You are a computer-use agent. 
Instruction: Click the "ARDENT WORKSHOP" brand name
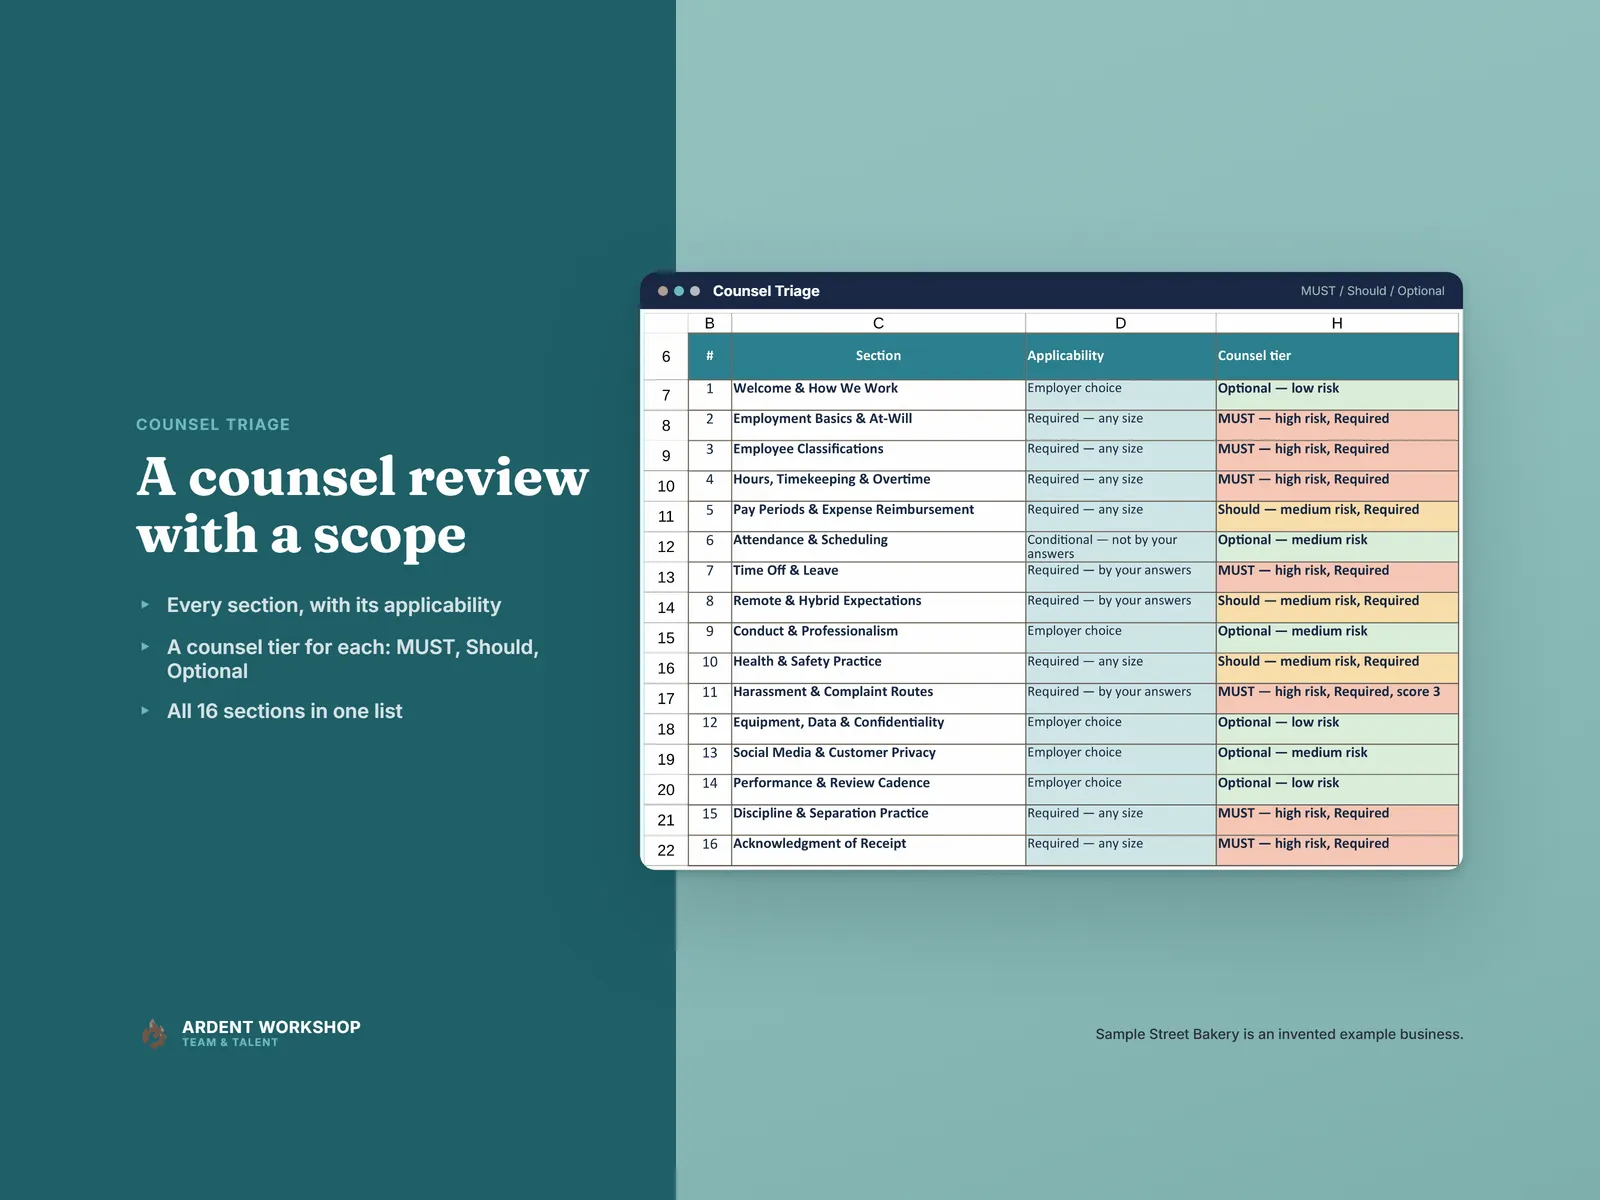click(271, 1027)
